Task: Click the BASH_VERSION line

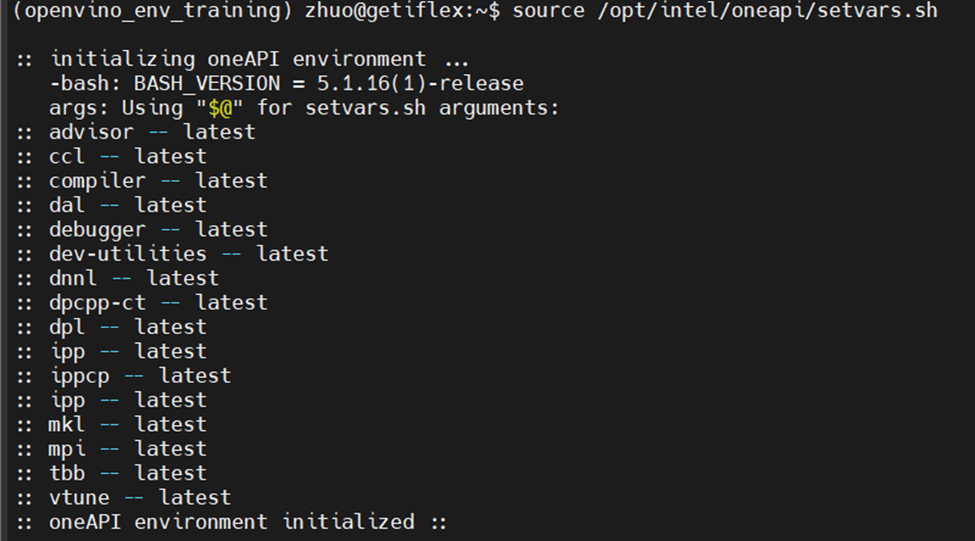Action: (x=287, y=83)
